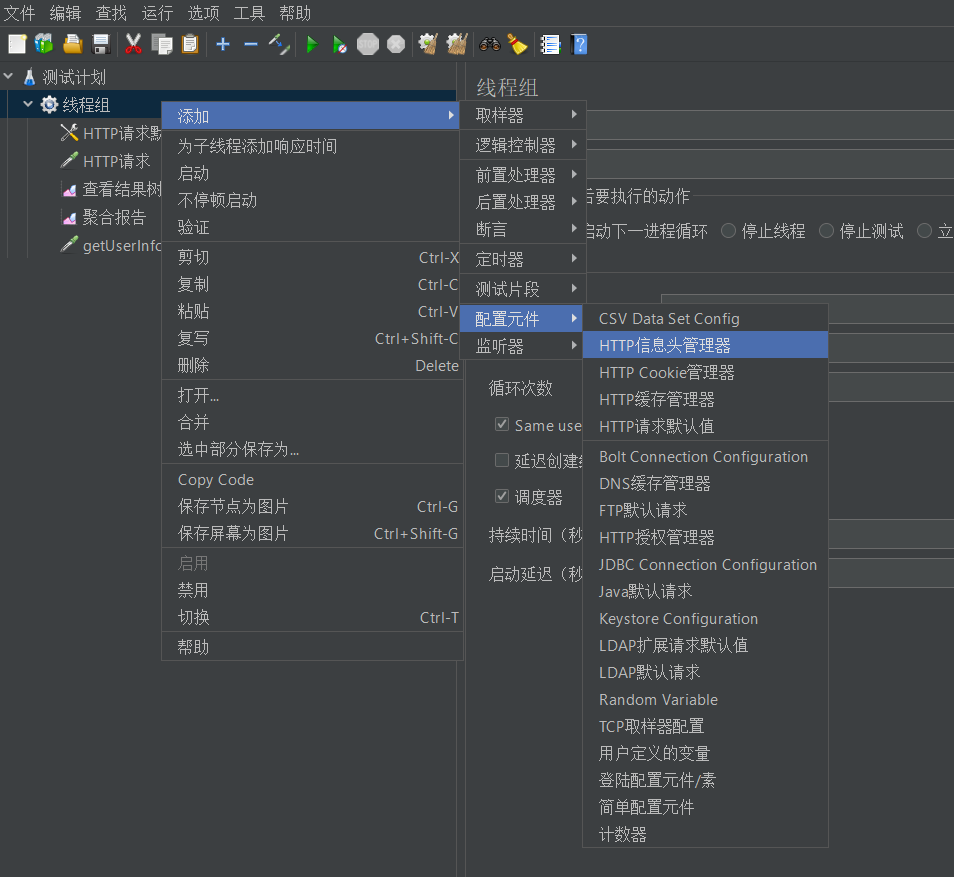Click the Function Helper list icon
Image resolution: width=954 pixels, height=877 pixels.
point(550,44)
